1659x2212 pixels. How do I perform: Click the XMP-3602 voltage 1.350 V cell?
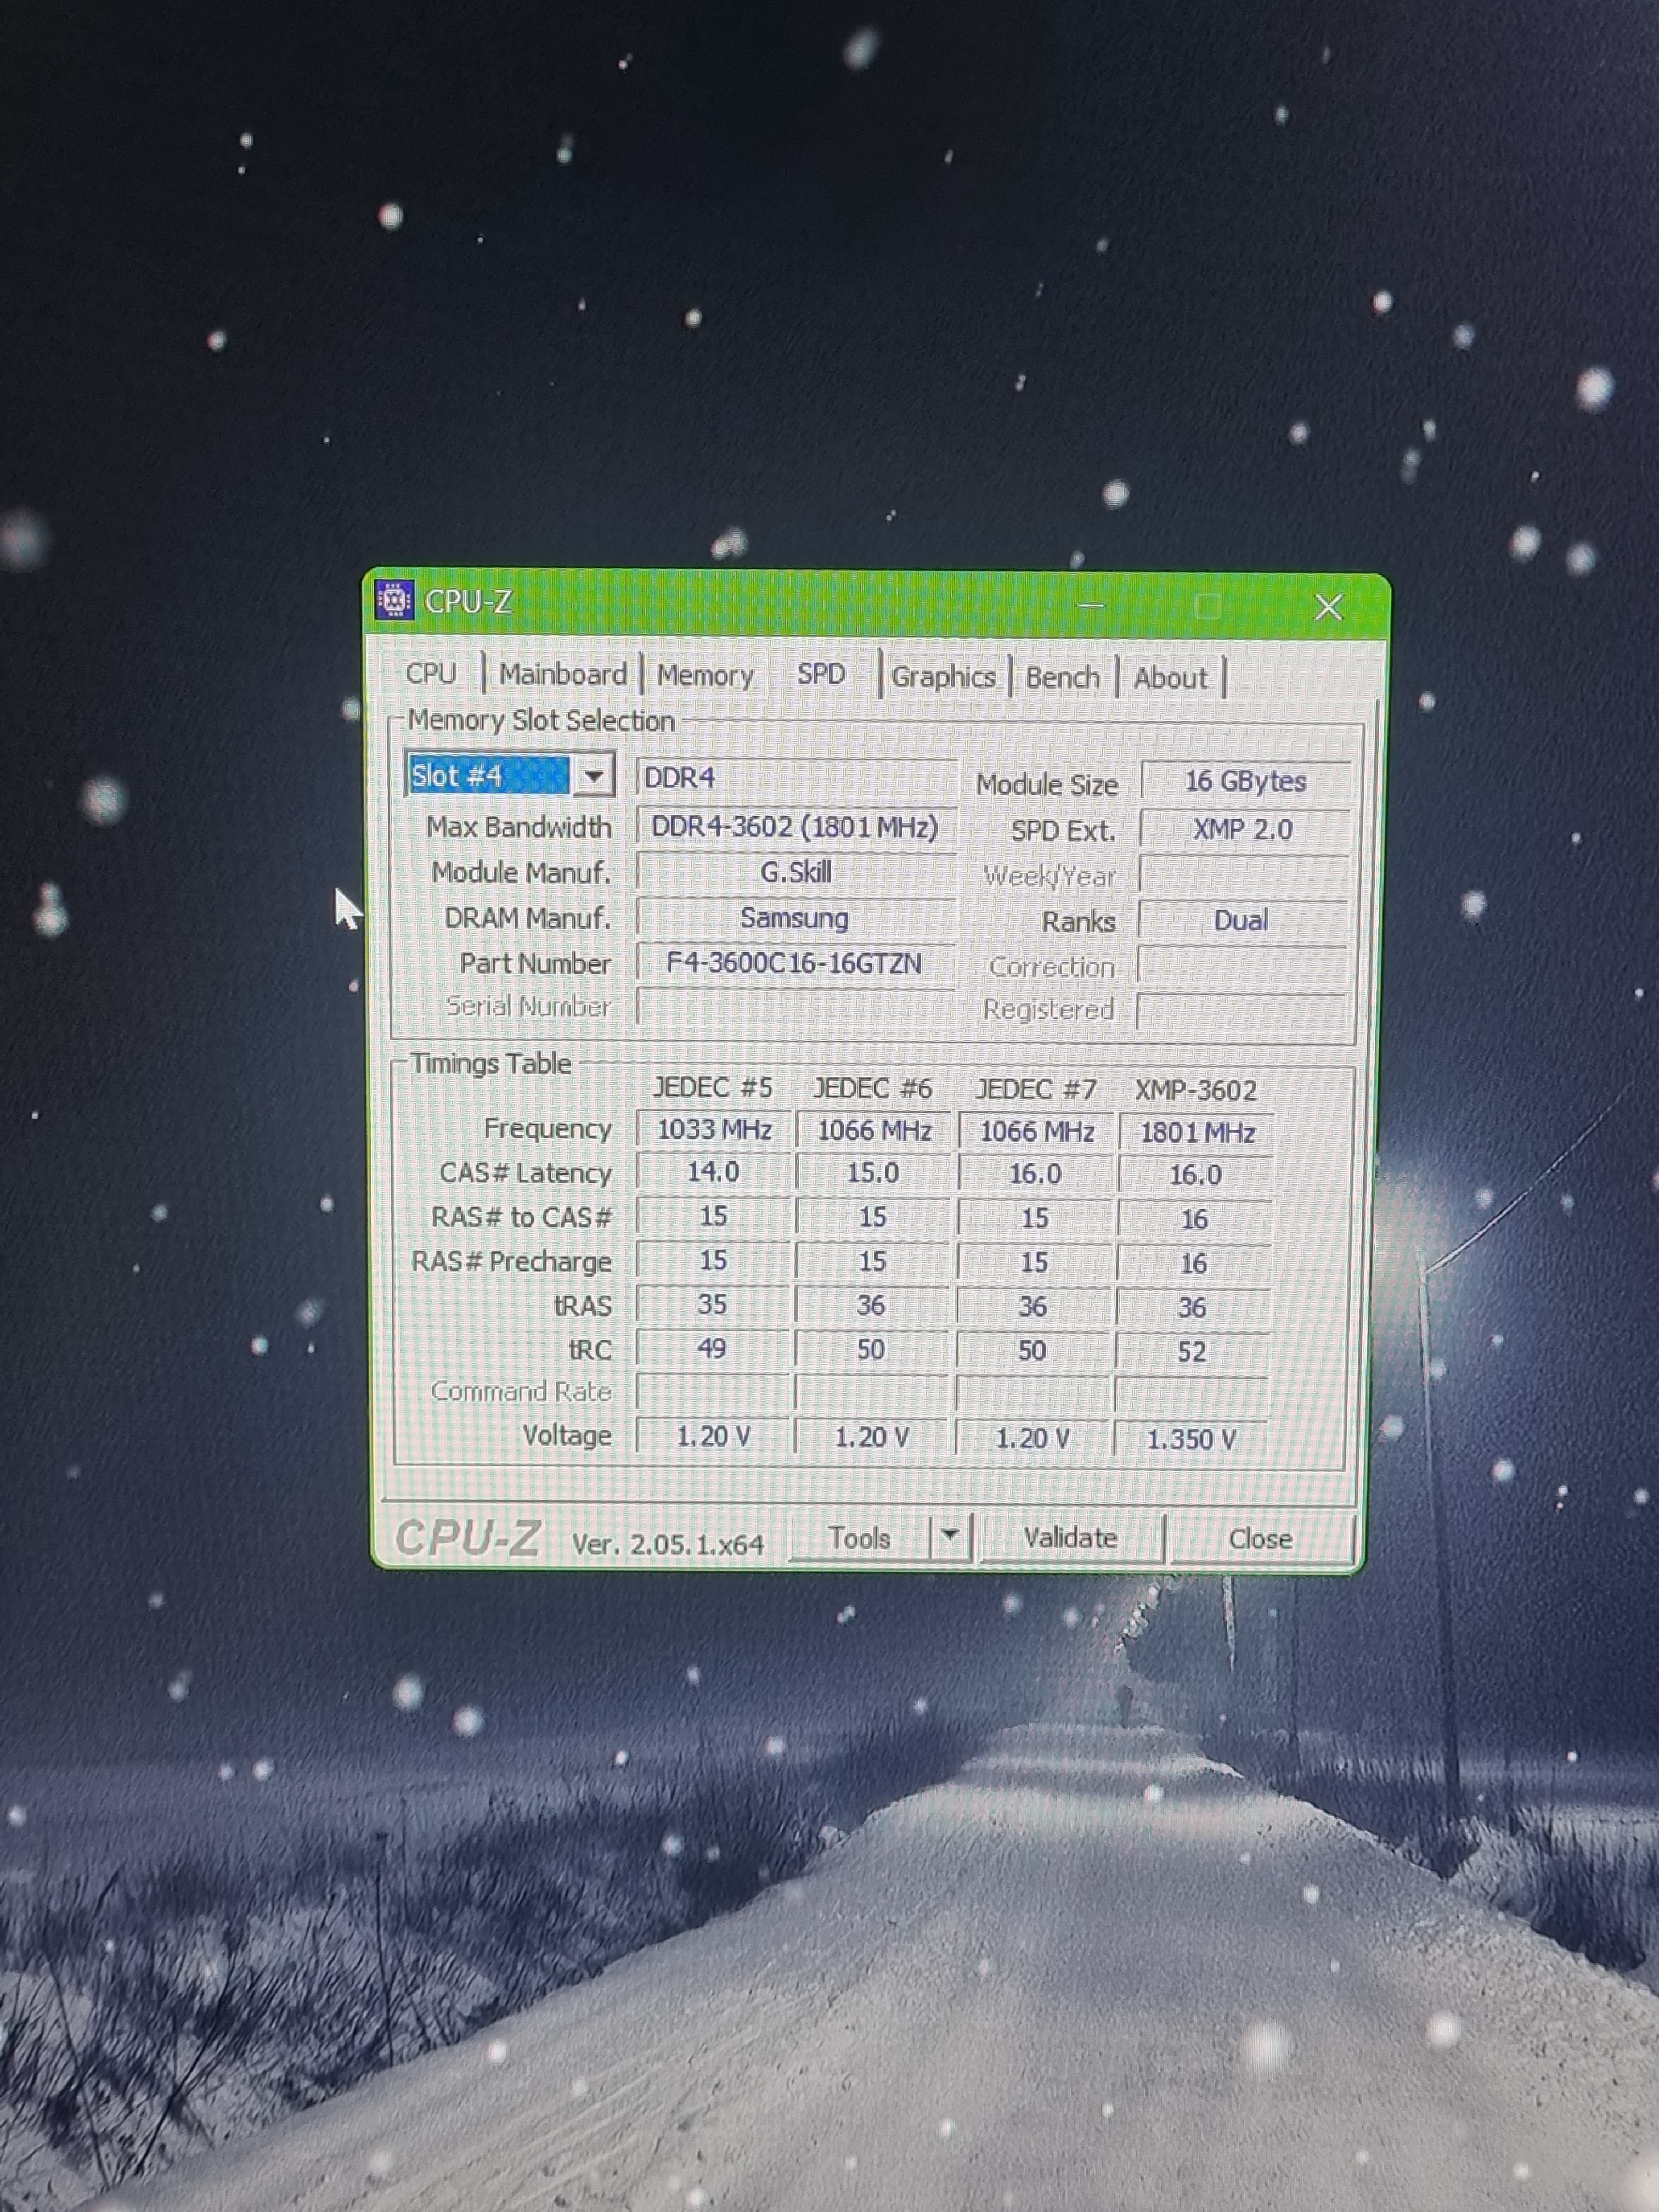point(1191,1439)
